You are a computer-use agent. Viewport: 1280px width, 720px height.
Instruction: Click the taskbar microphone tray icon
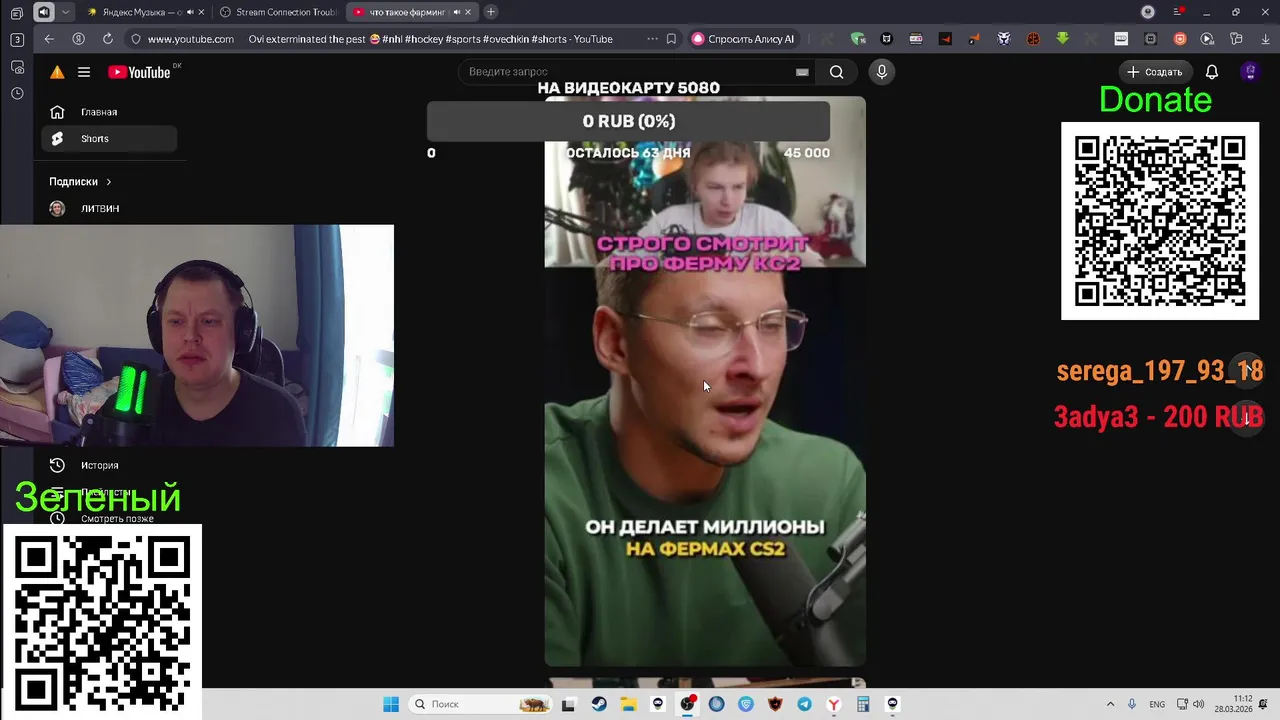1132,704
